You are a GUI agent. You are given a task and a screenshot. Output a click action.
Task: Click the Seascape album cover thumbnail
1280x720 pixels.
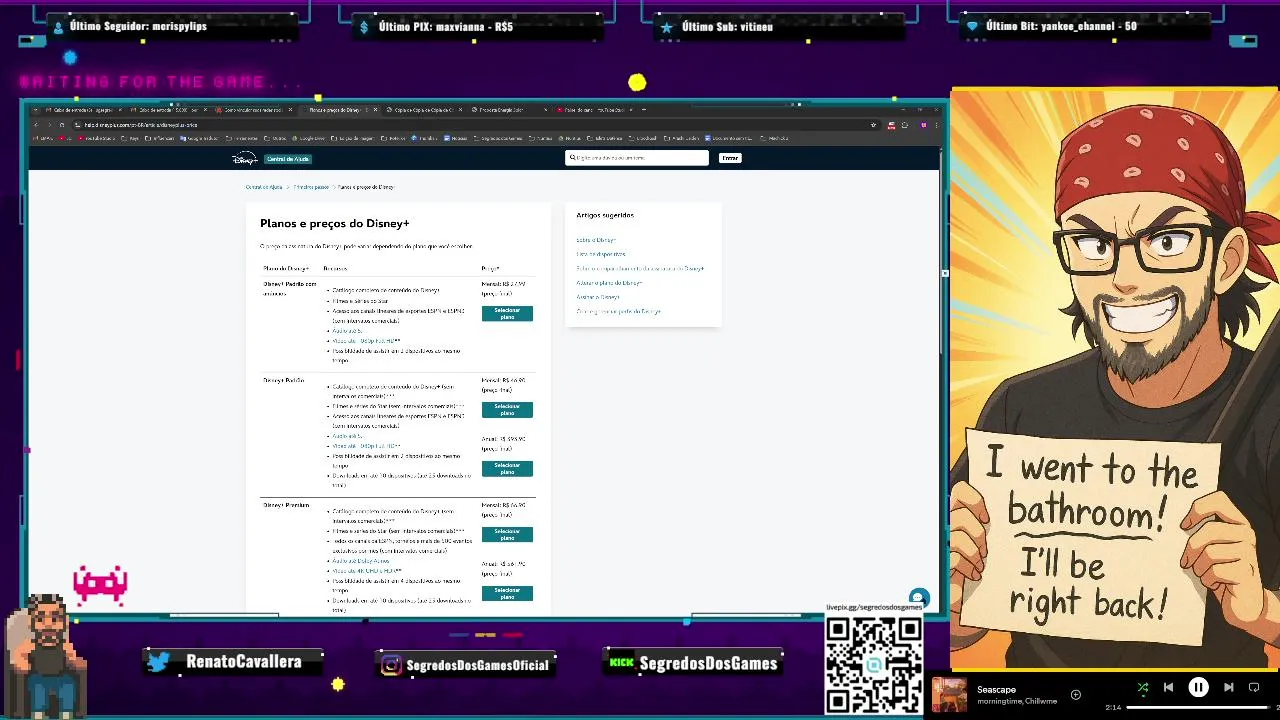click(x=950, y=695)
